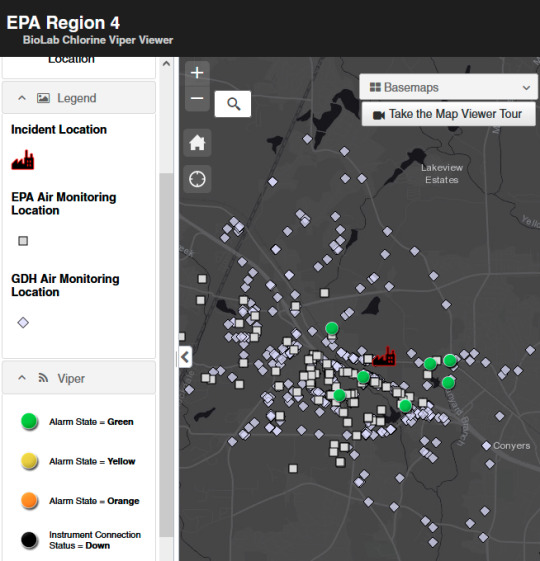Click 'GDH Air Monitoring Location' heading

65,285
